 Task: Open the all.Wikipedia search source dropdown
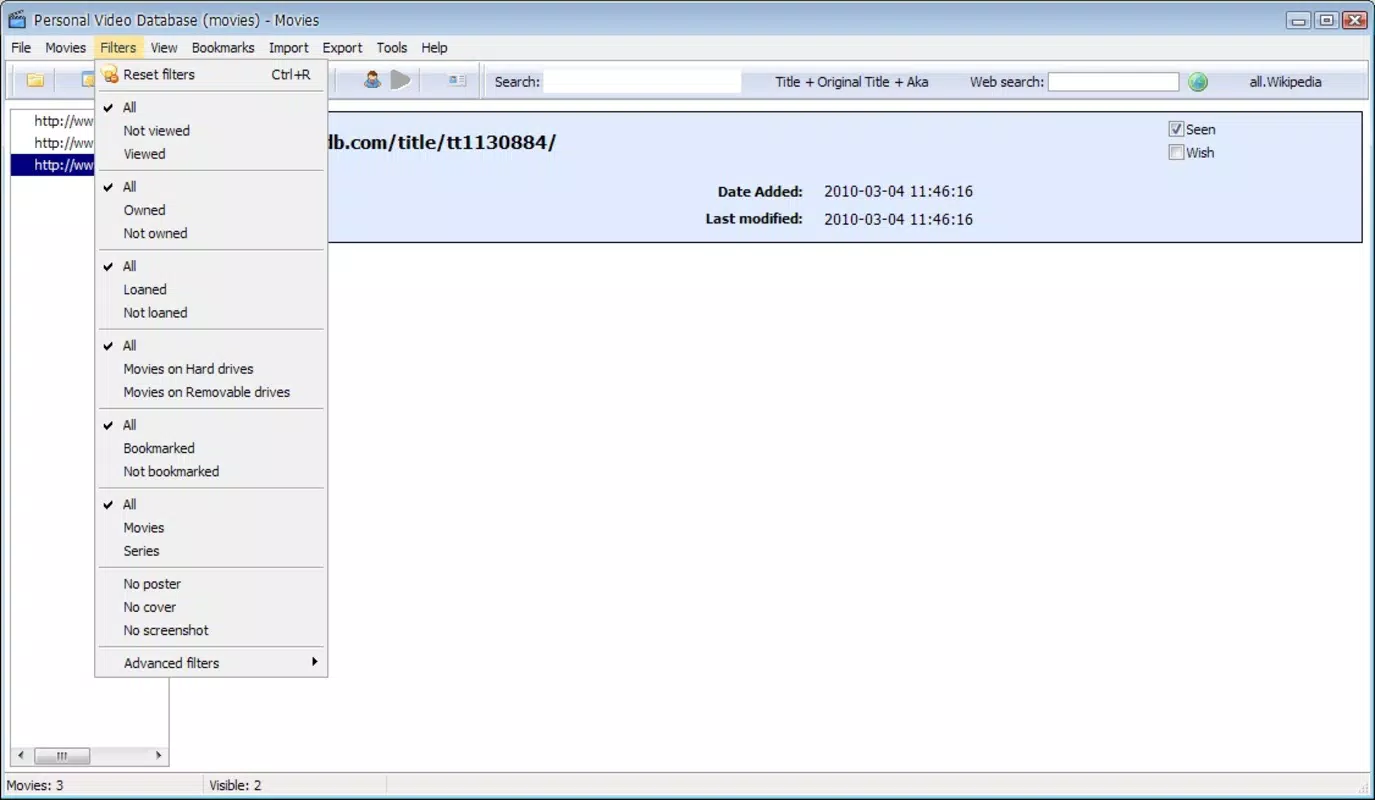[x=1285, y=82]
